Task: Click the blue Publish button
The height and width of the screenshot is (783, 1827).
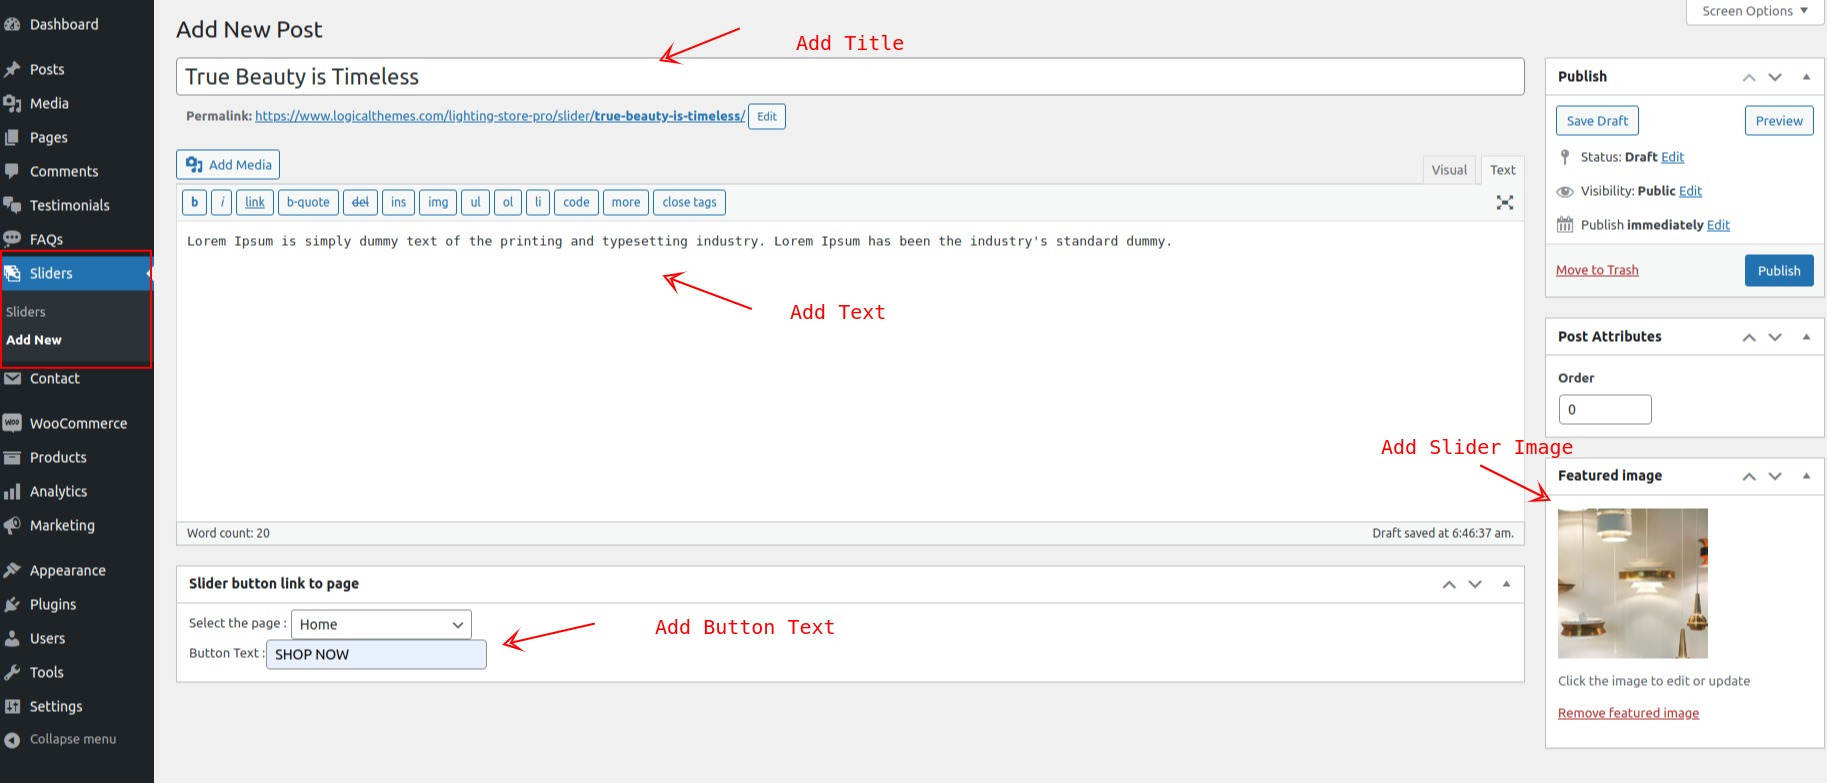Action: pyautogui.click(x=1779, y=271)
